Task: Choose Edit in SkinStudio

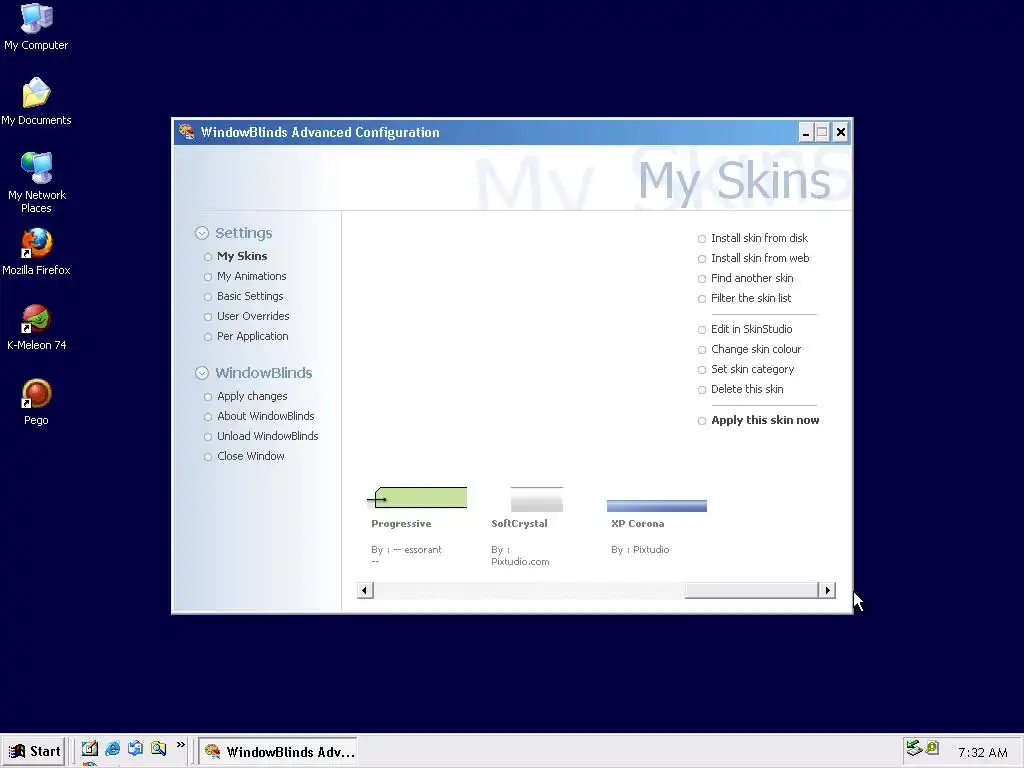Action: click(752, 329)
